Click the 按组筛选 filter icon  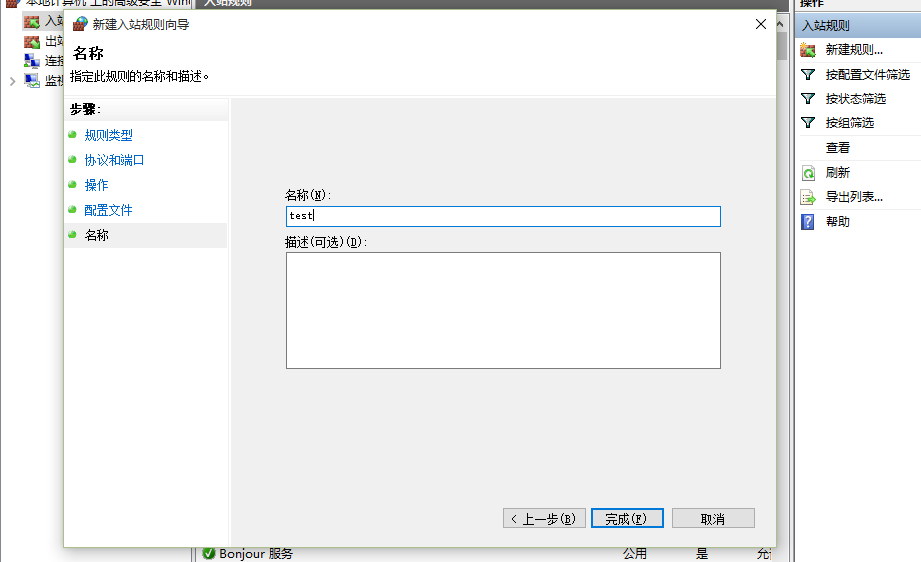[808, 123]
